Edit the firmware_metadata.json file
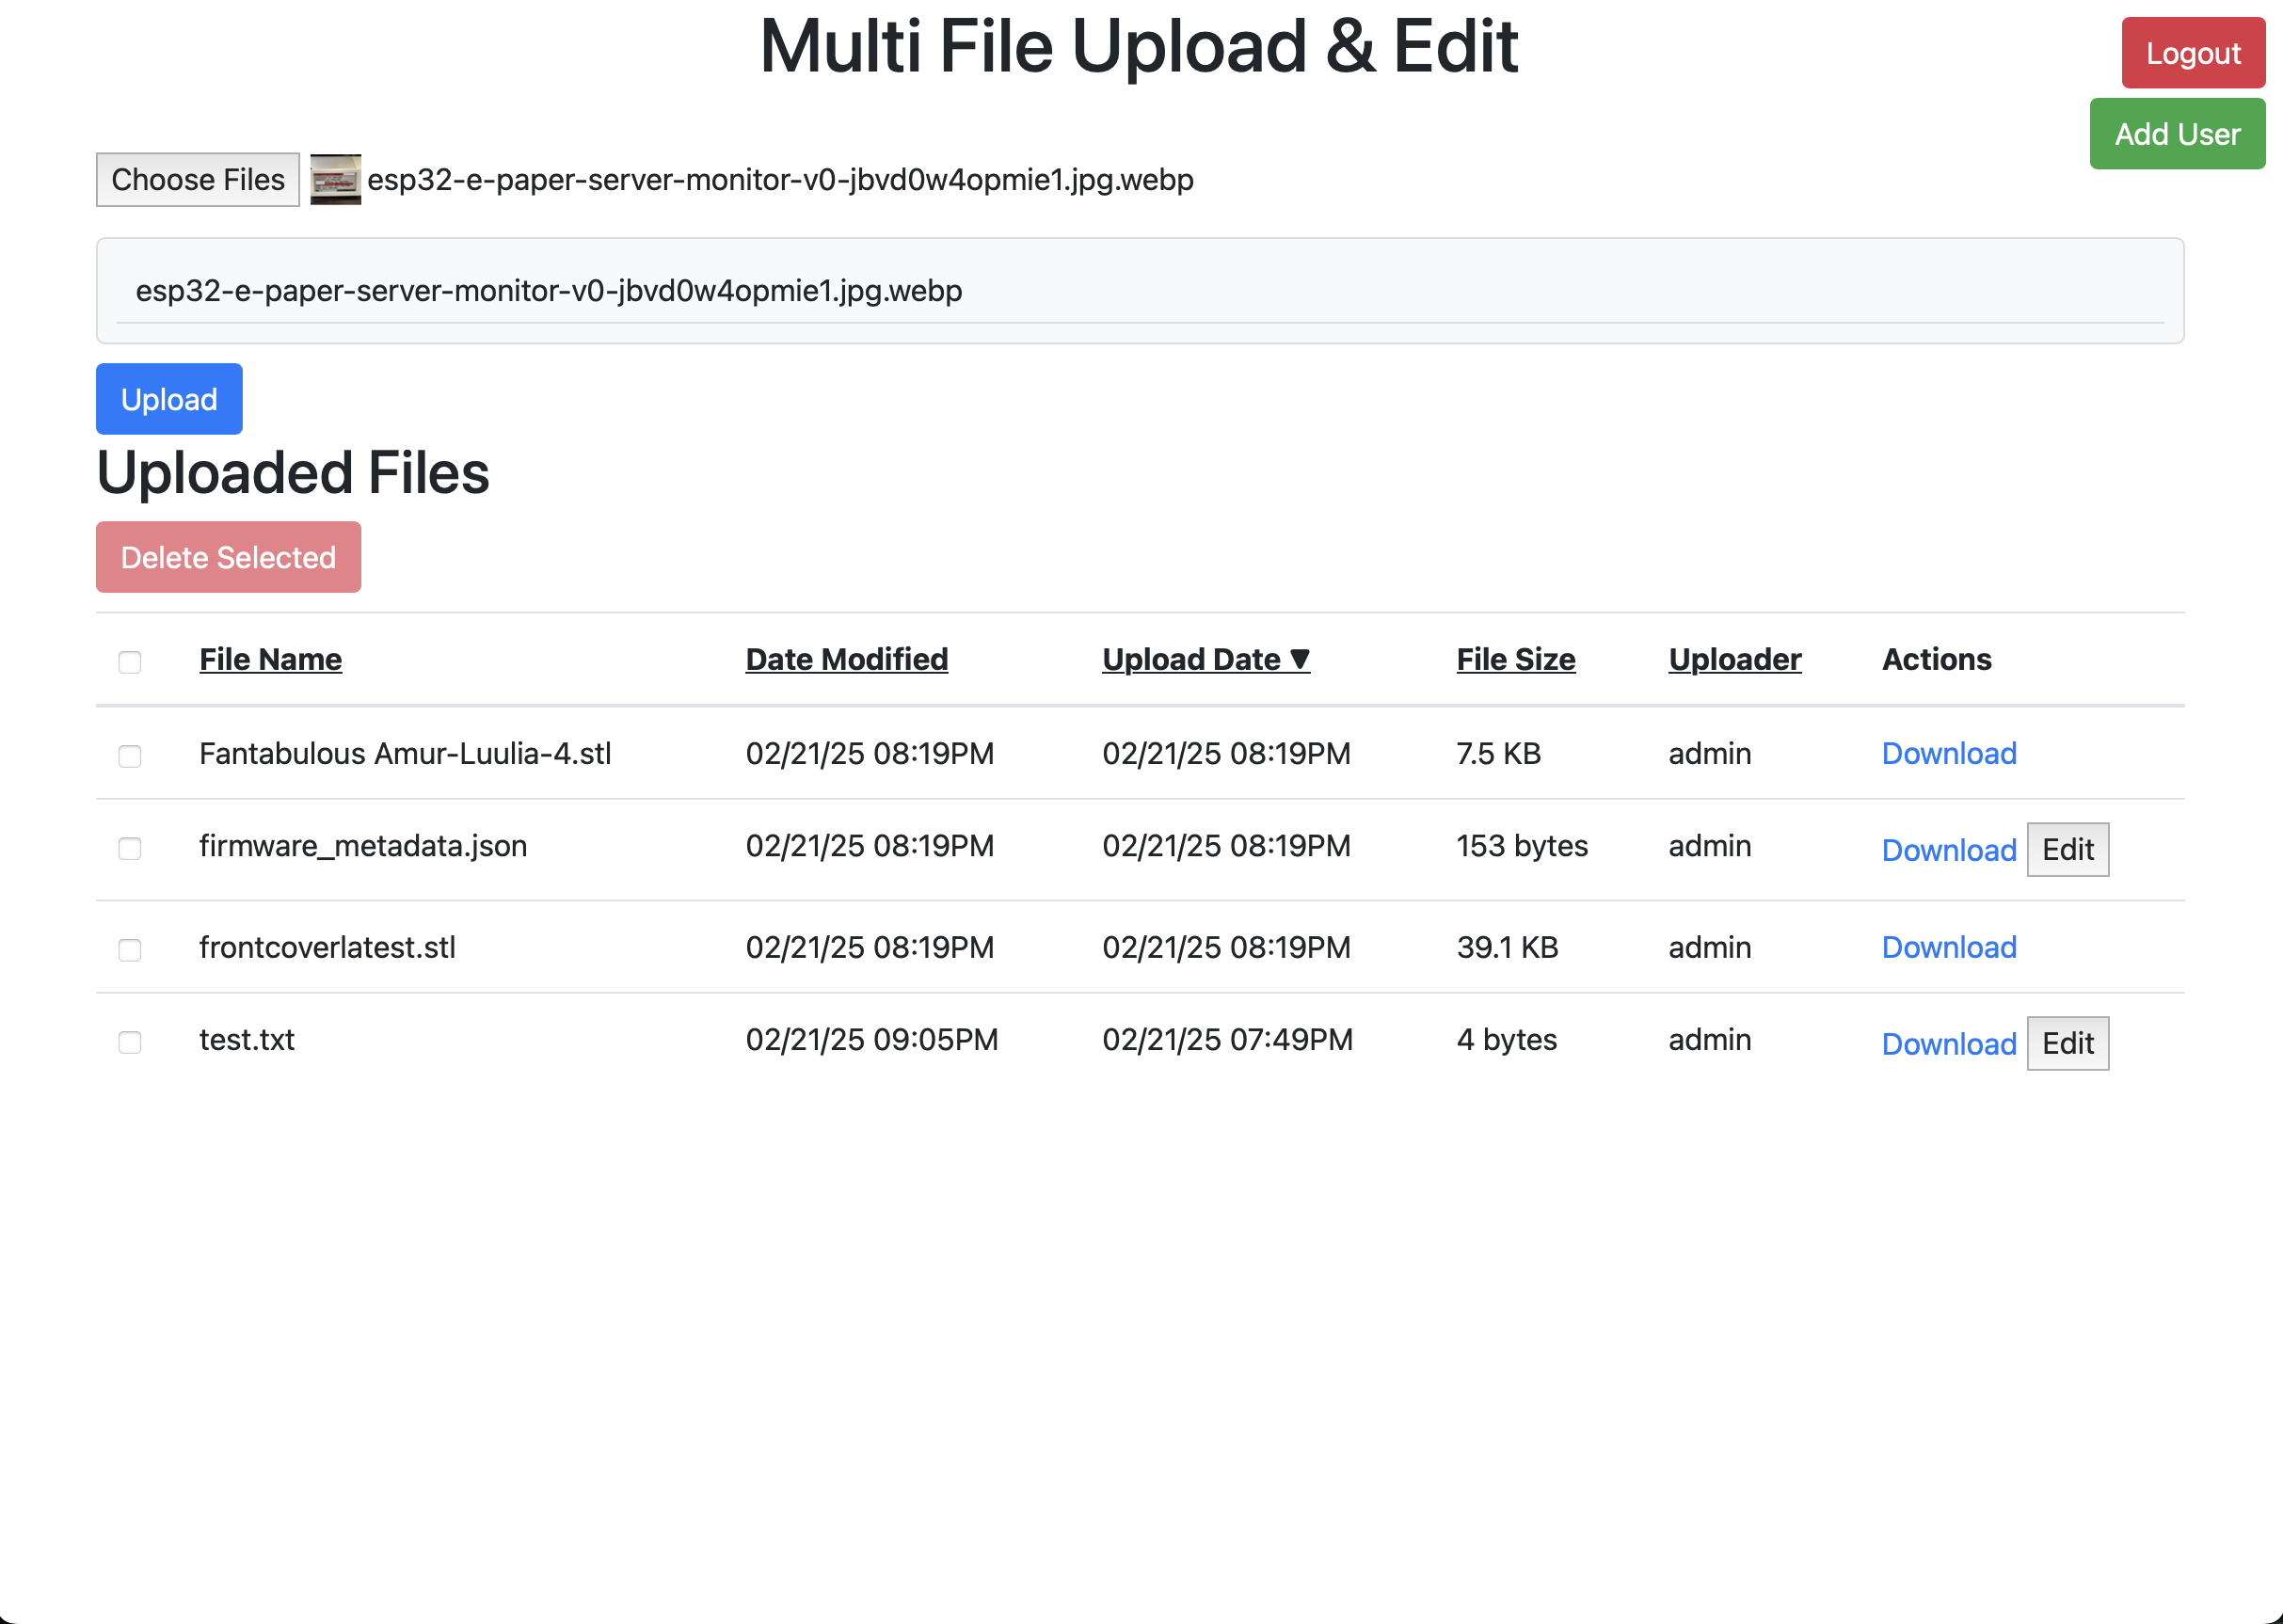2283x1624 pixels. [2067, 850]
